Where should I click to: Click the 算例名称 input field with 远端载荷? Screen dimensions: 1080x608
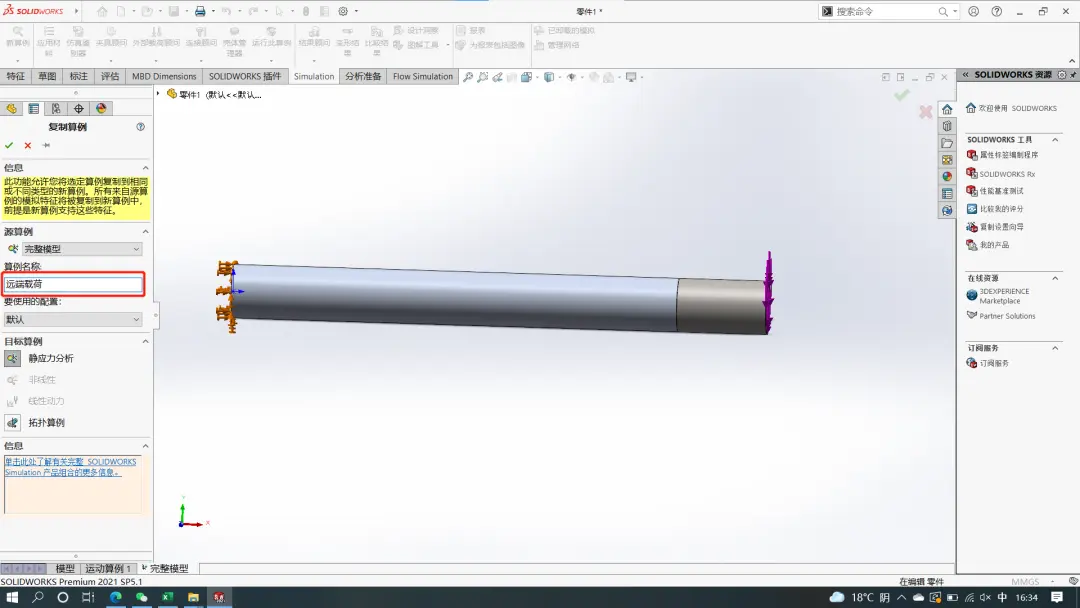coord(73,284)
